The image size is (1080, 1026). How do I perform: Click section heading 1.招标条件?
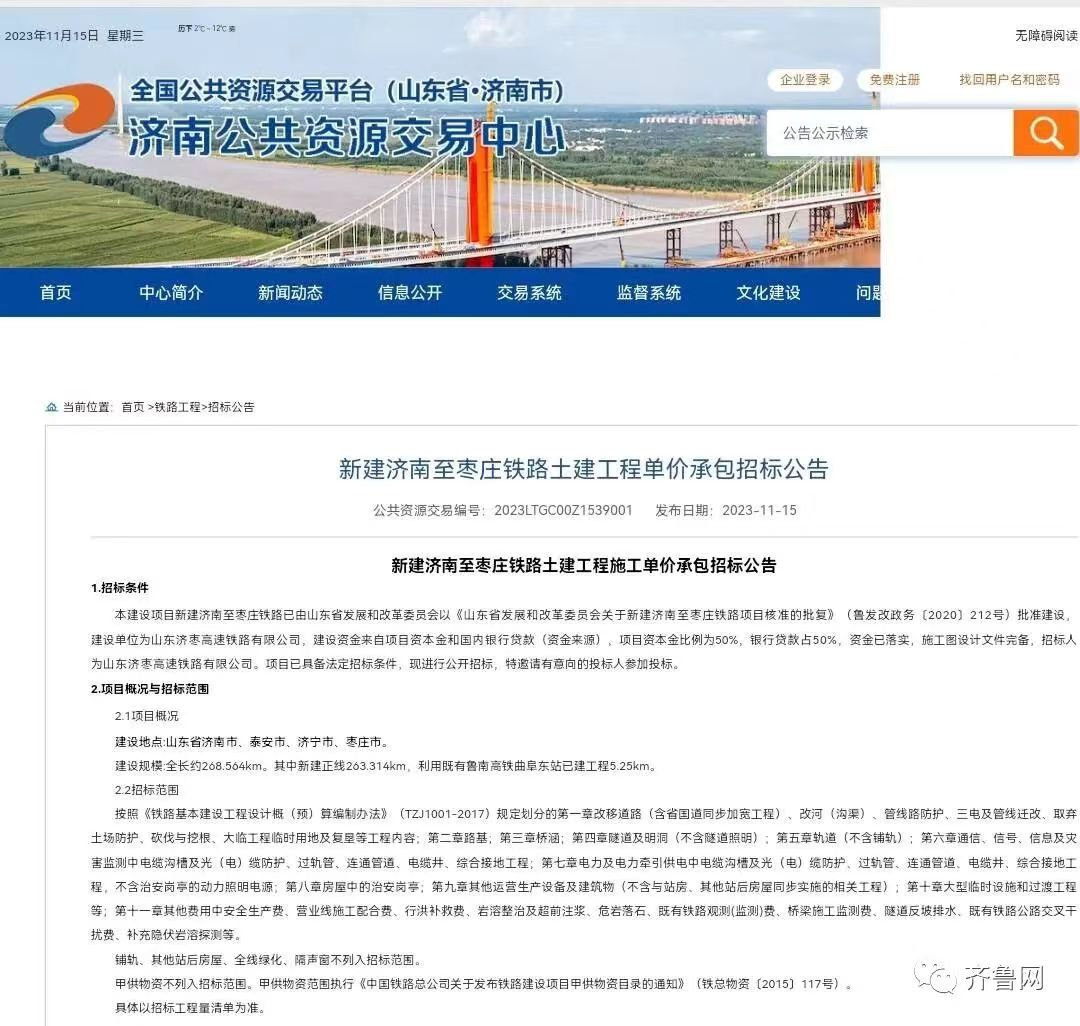pyautogui.click(x=120, y=588)
